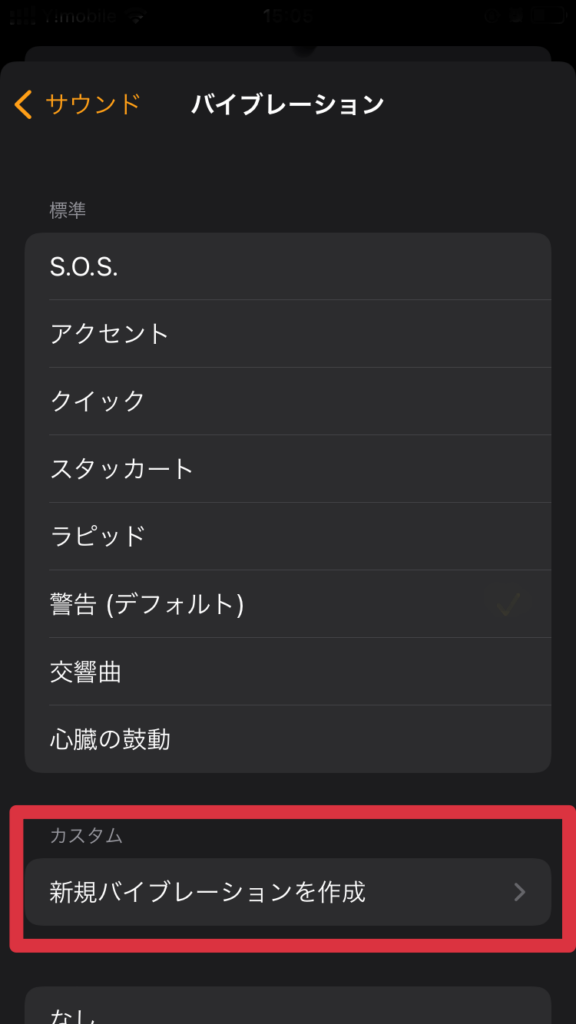576x1024 pixels.
Task: Select なし vibration option
Action: coord(288,1006)
